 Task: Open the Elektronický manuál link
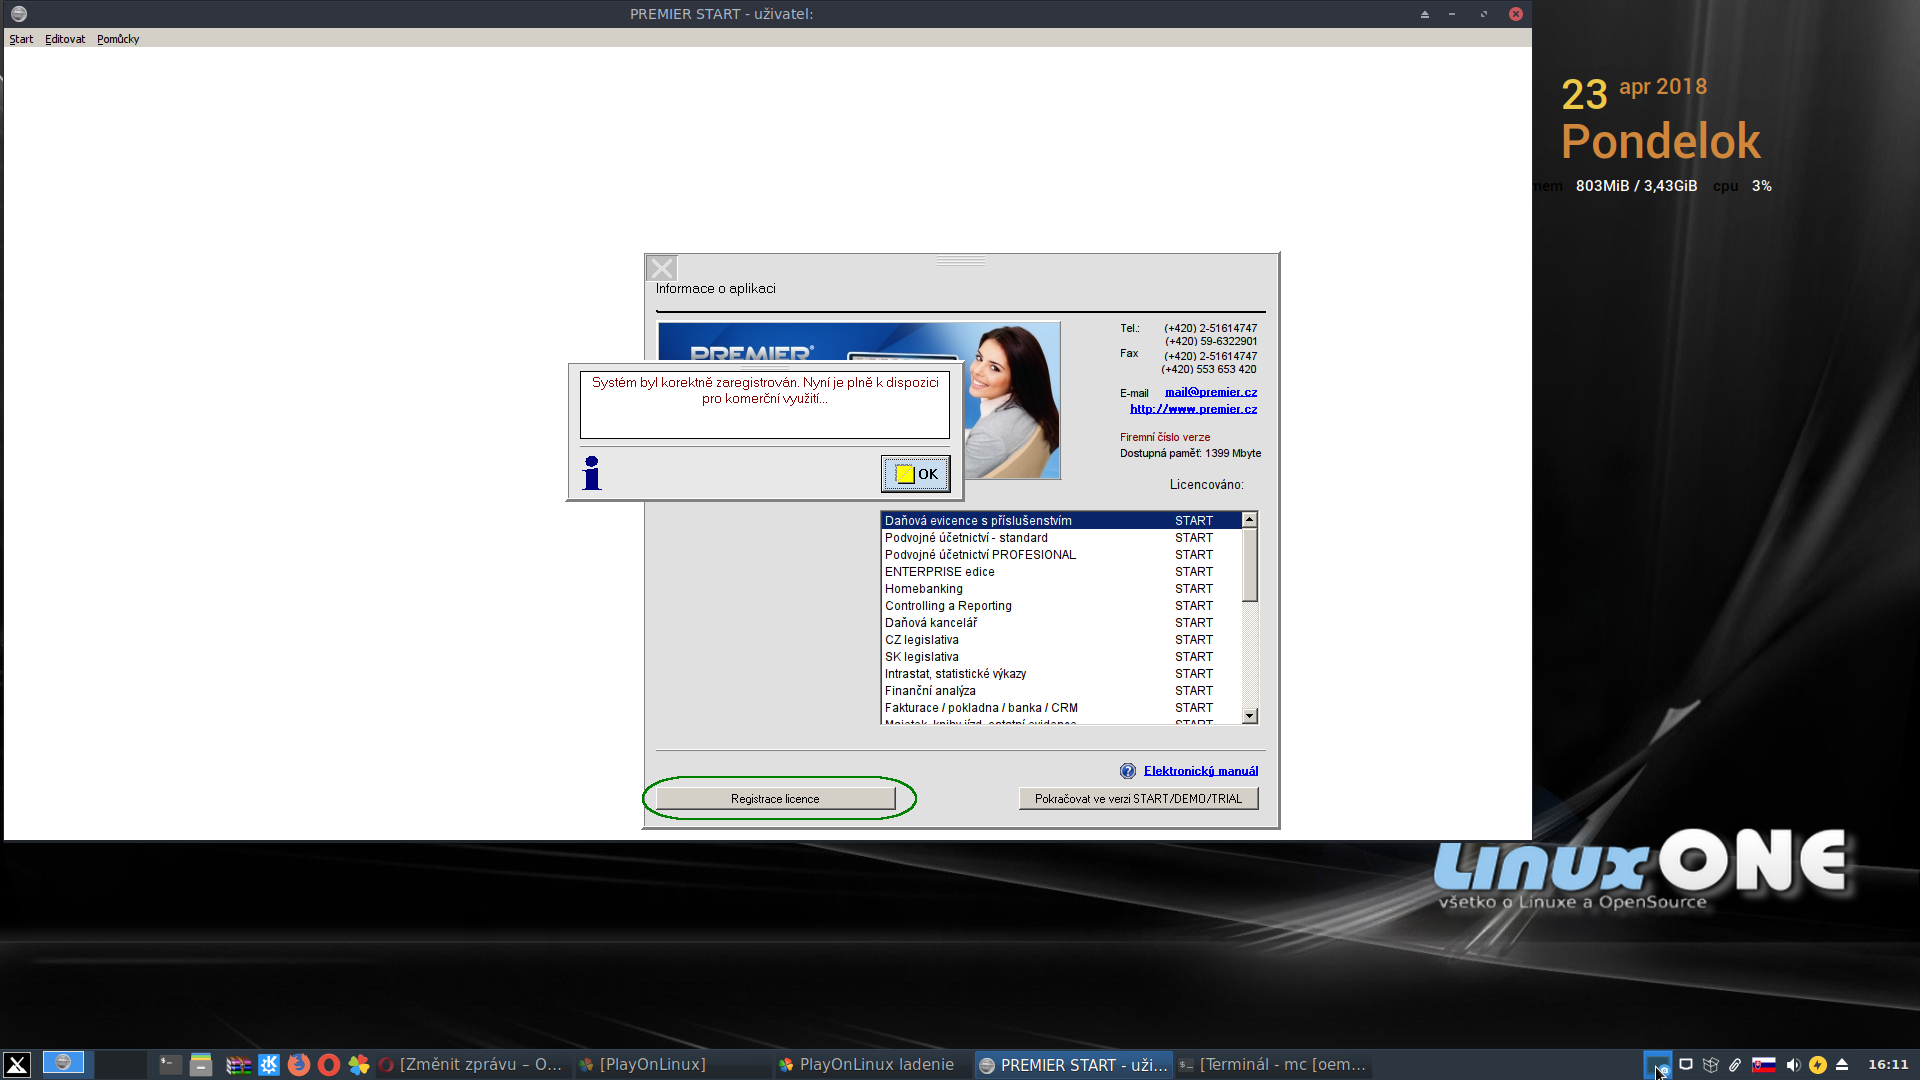tap(1201, 771)
